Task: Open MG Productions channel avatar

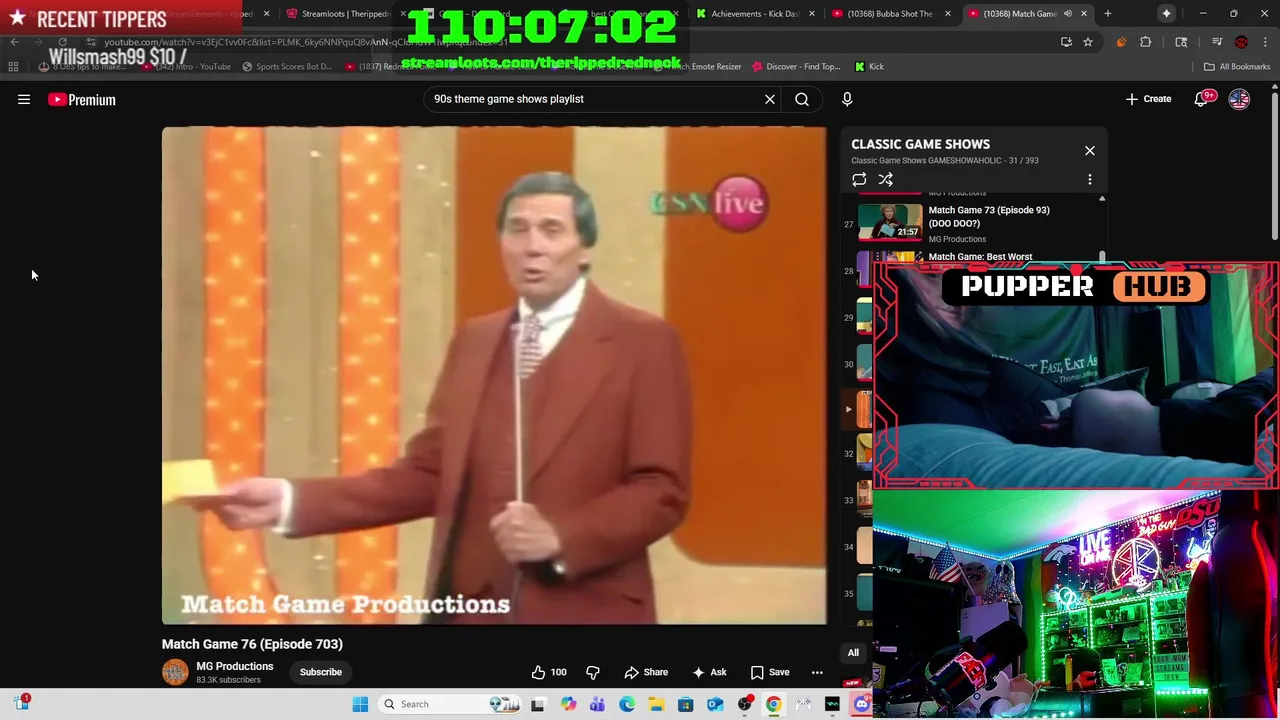Action: tap(175, 672)
